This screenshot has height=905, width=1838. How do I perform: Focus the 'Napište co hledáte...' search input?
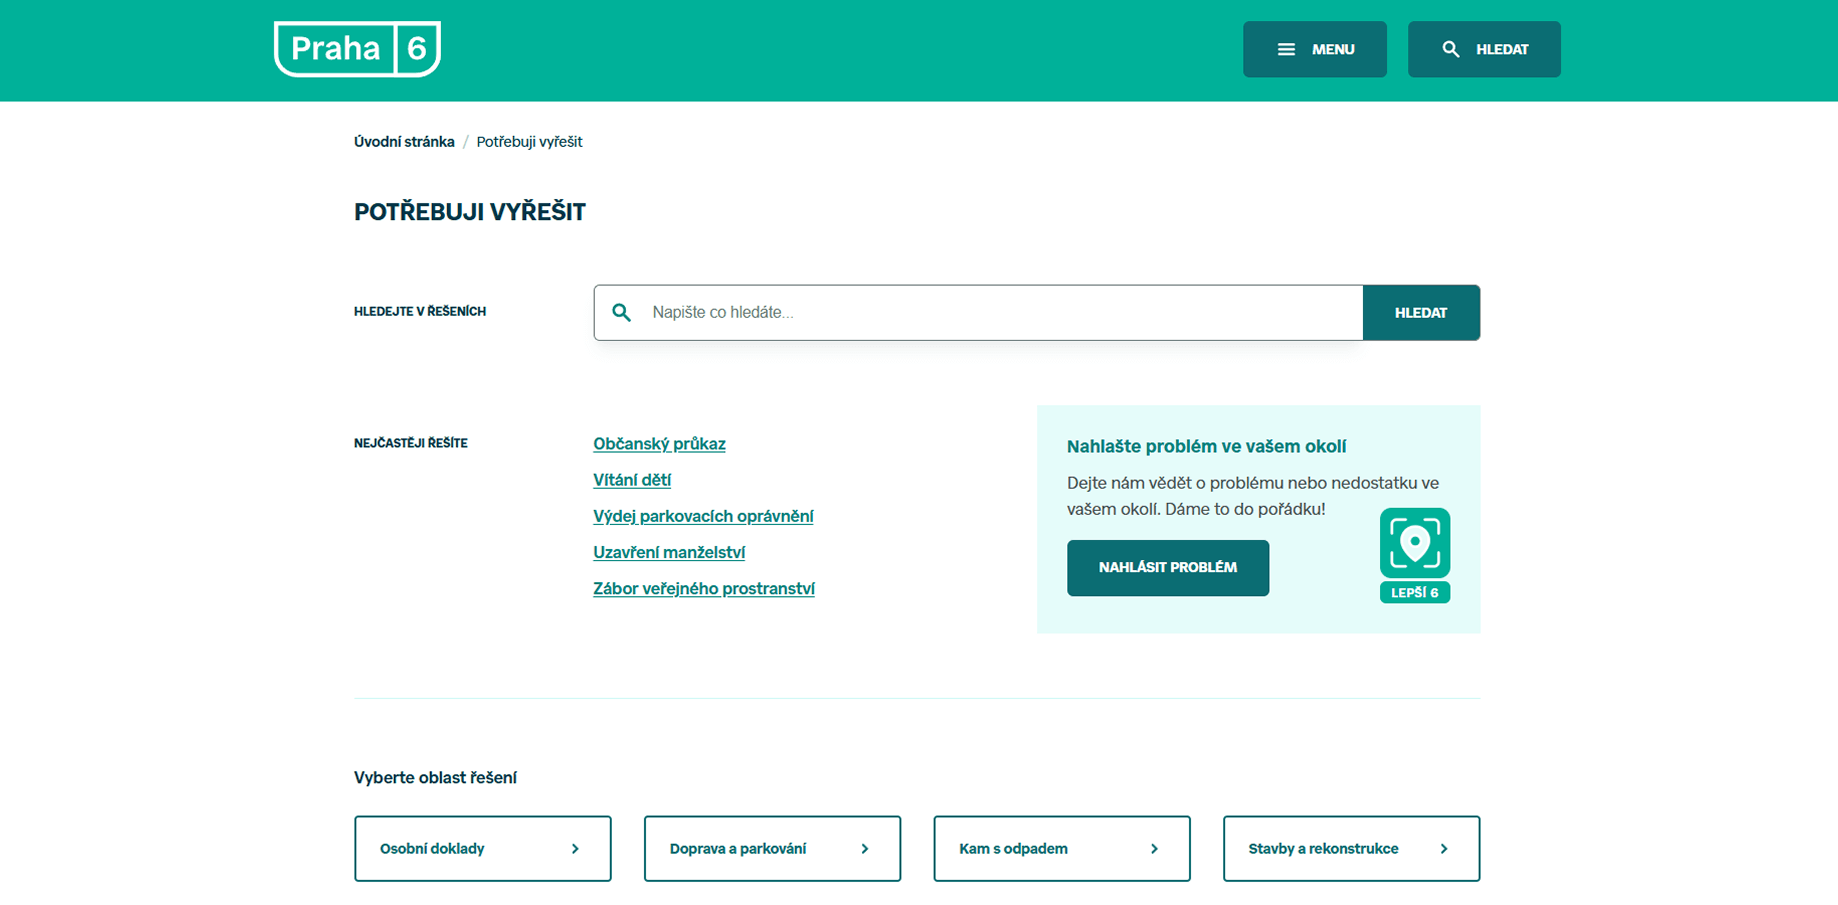point(1000,313)
